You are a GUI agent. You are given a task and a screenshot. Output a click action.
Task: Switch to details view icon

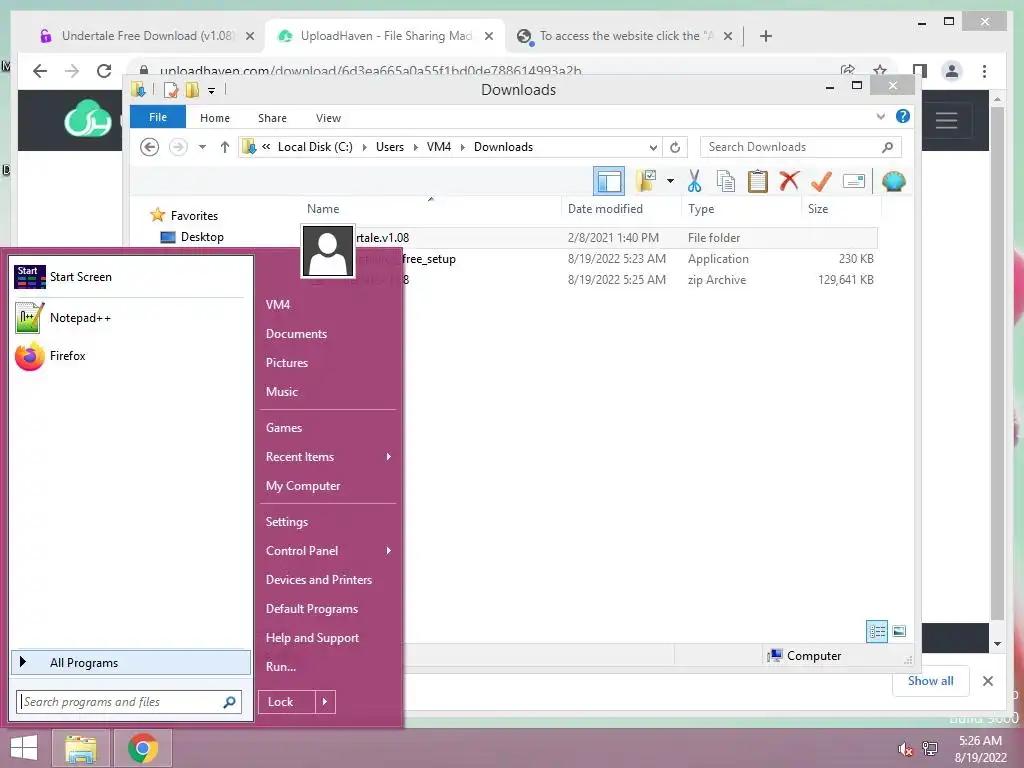(876, 632)
